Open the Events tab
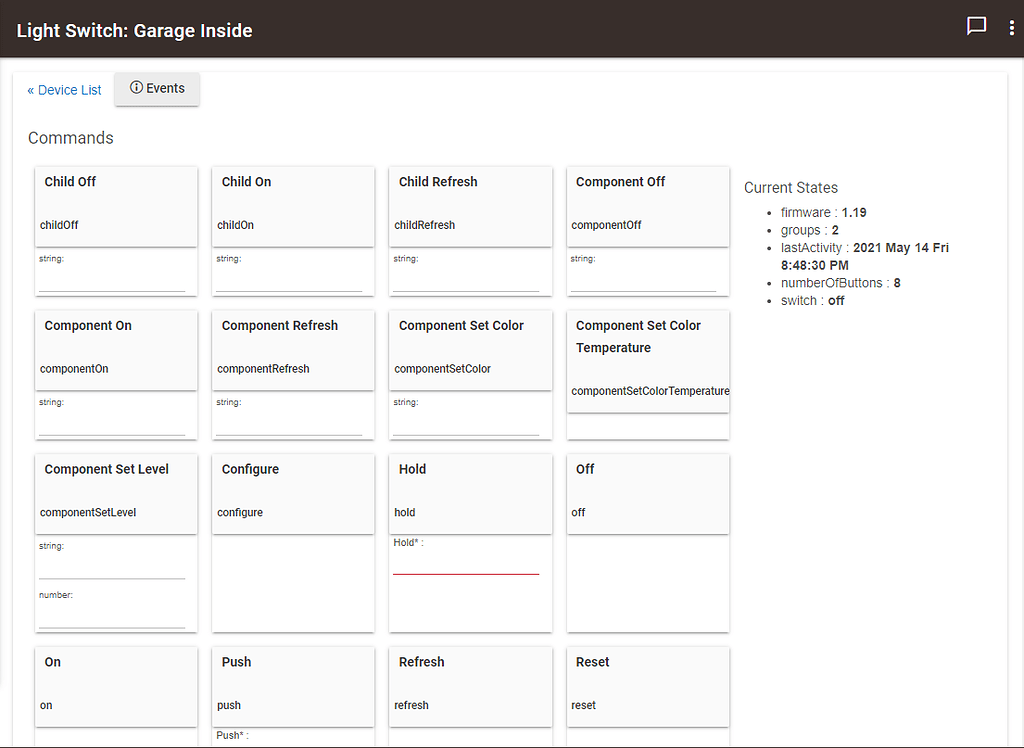This screenshot has width=1024, height=748. click(x=157, y=89)
